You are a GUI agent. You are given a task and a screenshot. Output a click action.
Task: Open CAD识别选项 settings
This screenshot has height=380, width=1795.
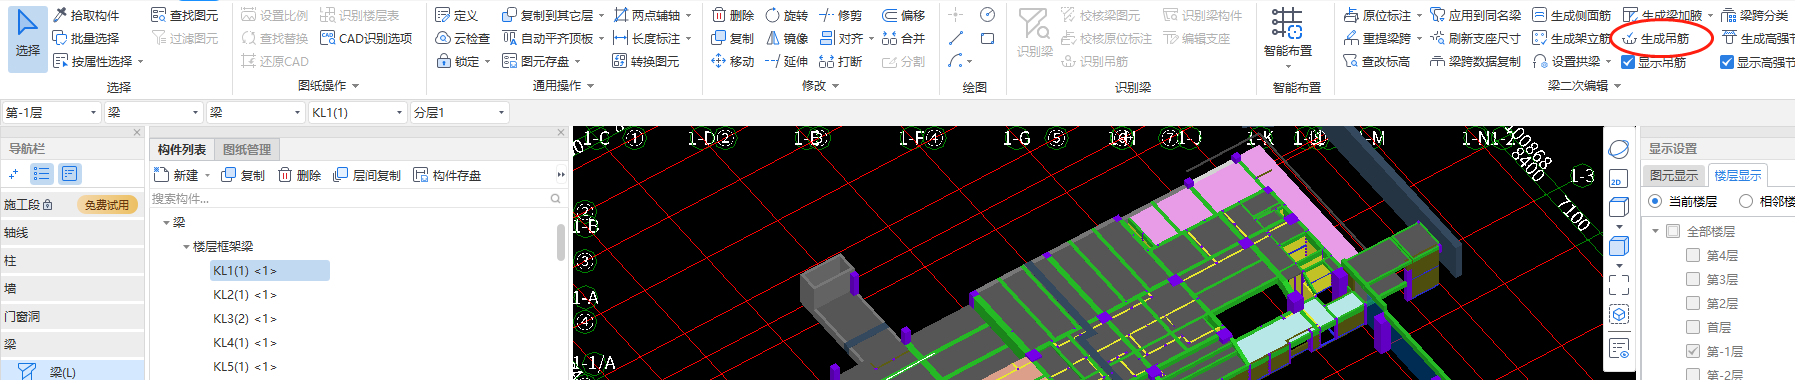pos(366,38)
